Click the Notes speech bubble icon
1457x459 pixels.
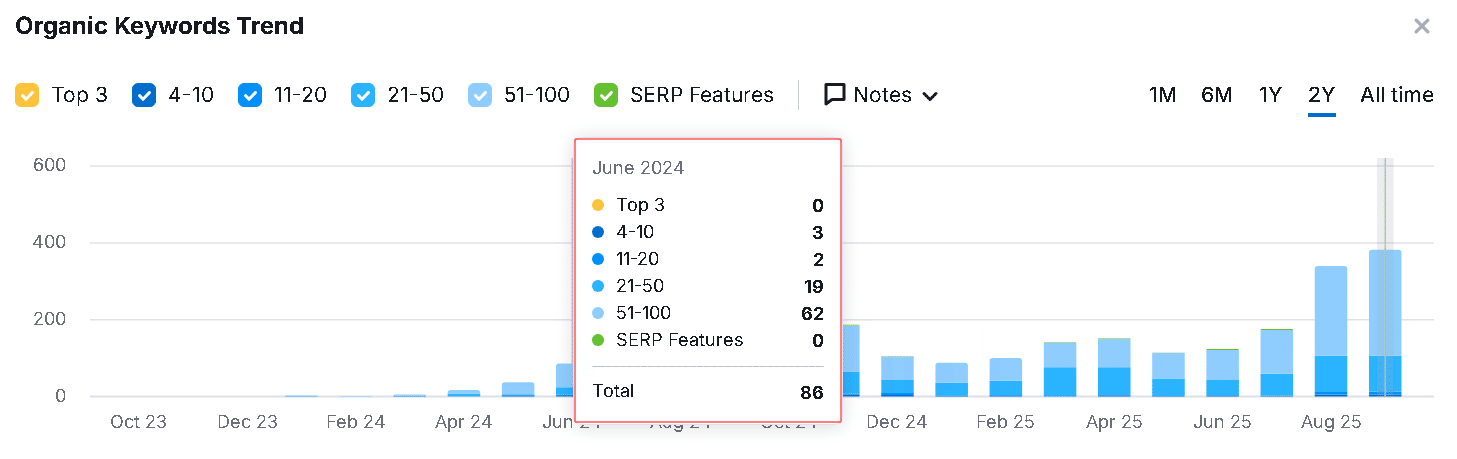pyautogui.click(x=835, y=95)
